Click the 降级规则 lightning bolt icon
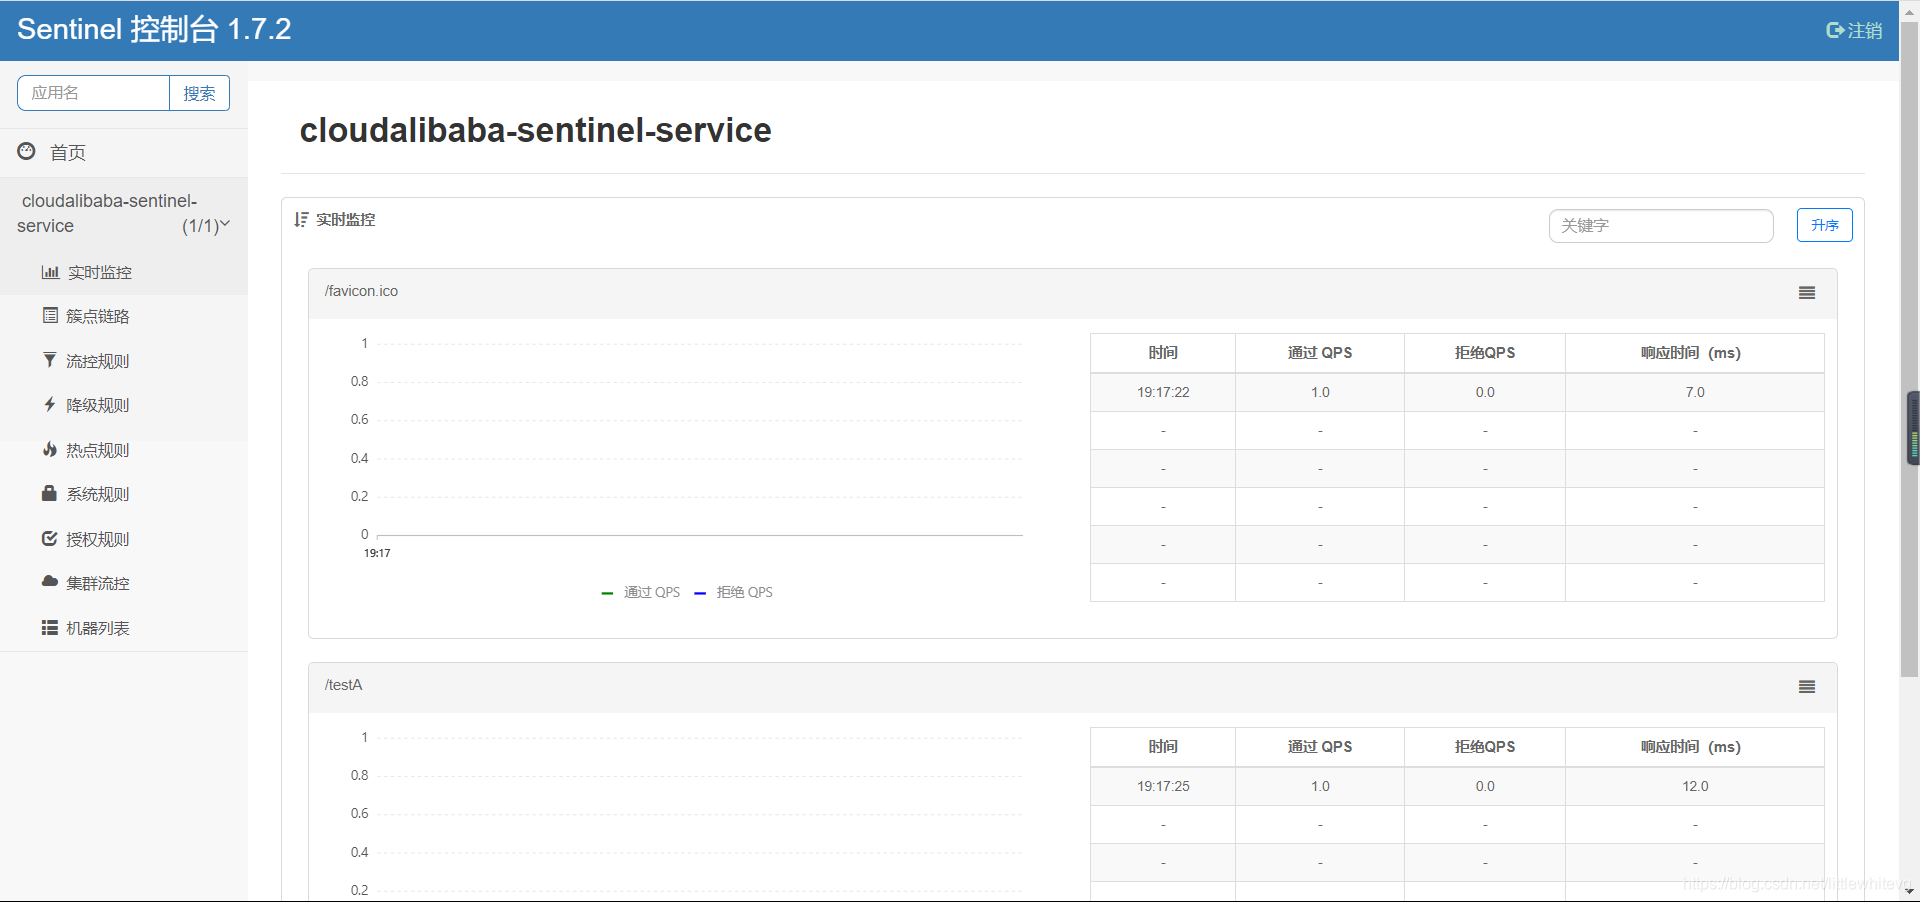The image size is (1920, 902). (x=50, y=404)
